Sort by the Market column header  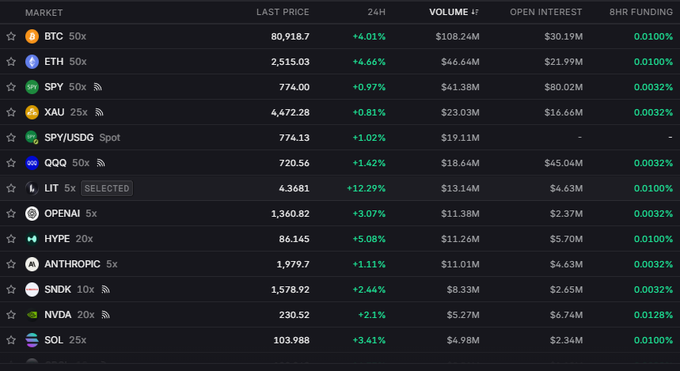pos(44,13)
